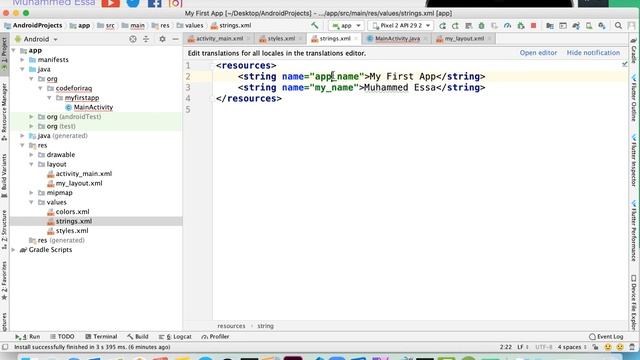Expand the drawable folder
The image size is (640, 360).
(x=32, y=155)
